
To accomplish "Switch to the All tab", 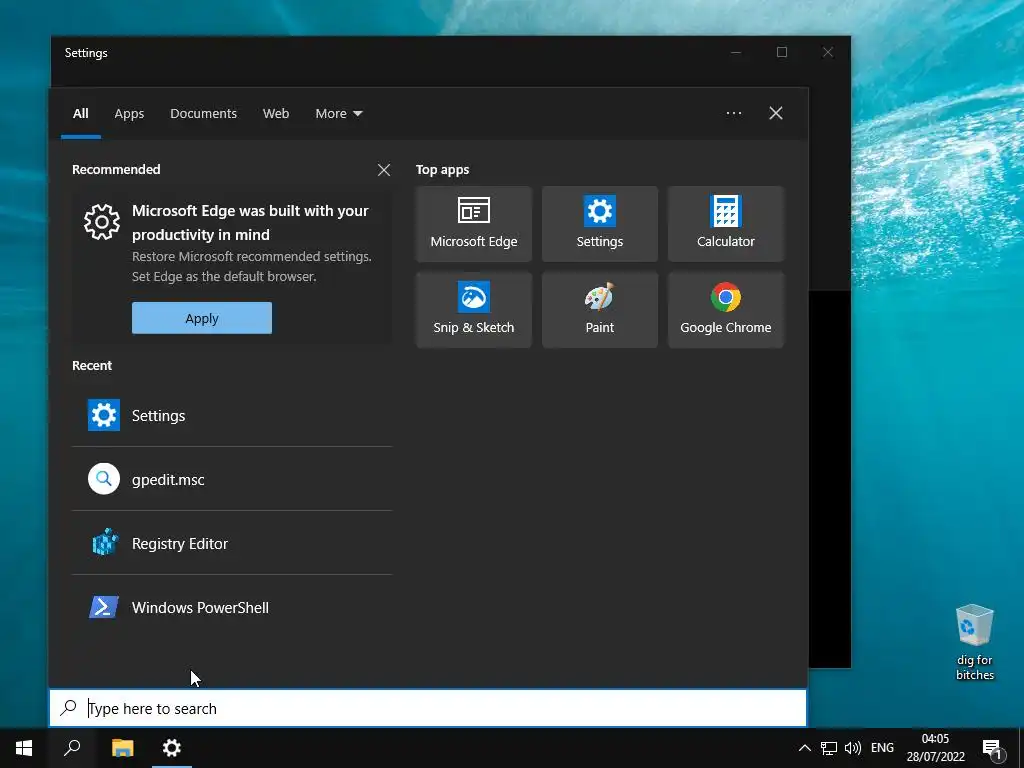I will click(x=81, y=114).
